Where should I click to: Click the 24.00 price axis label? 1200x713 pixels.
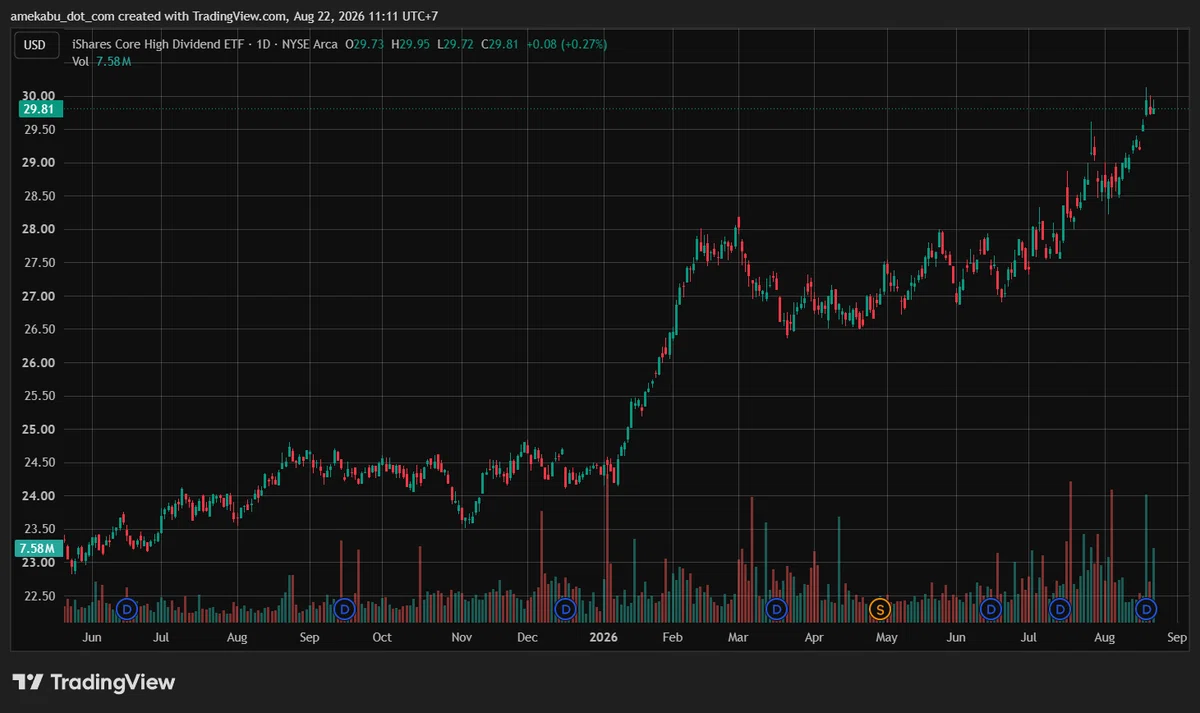pyautogui.click(x=39, y=497)
